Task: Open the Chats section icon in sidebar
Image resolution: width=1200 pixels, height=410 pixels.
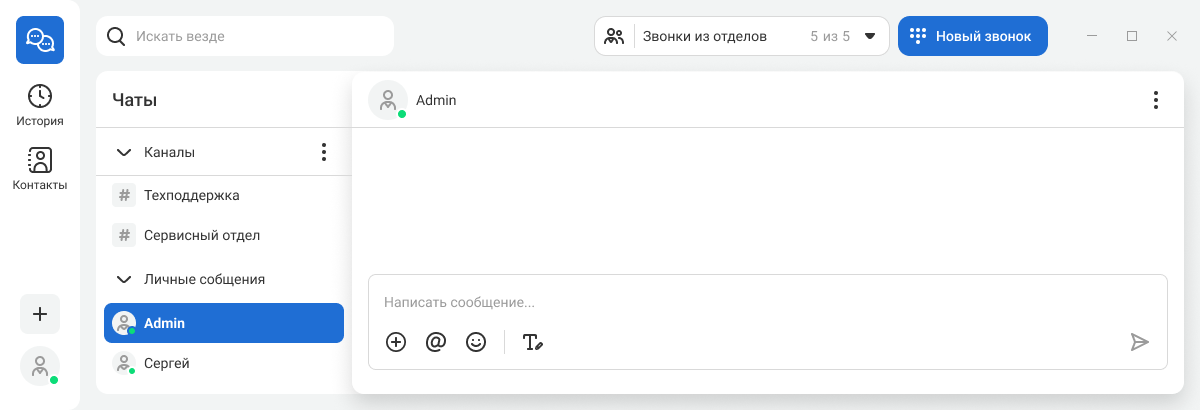Action: pyautogui.click(x=40, y=40)
